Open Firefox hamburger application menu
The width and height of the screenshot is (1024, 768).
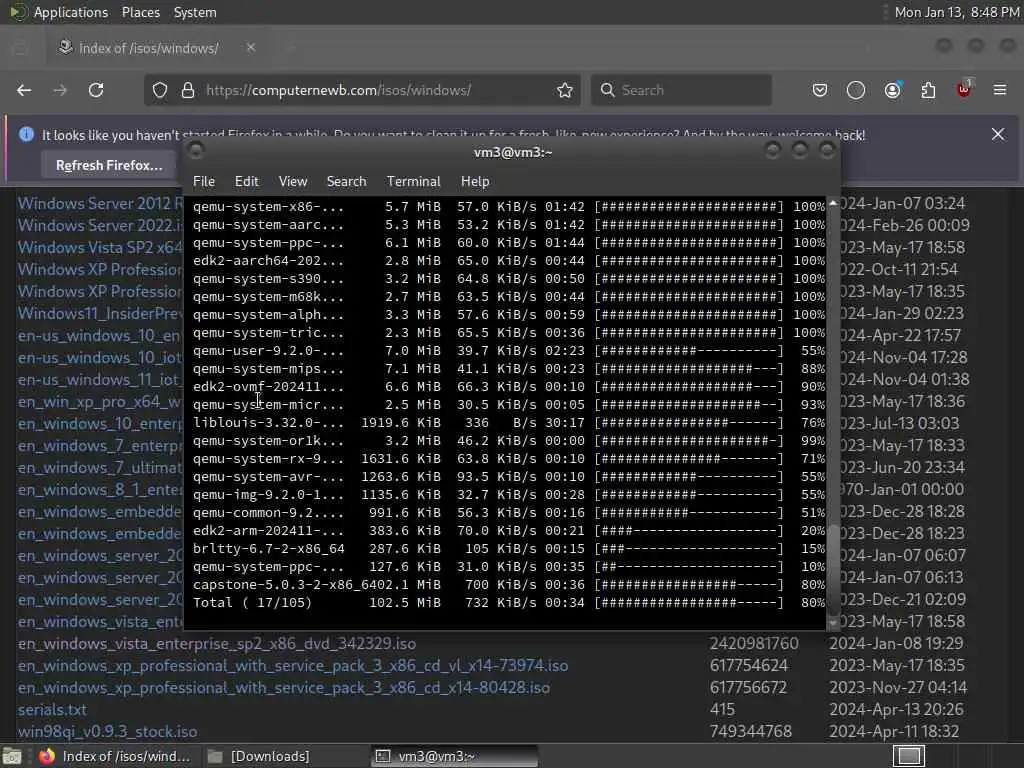pos(1000,90)
